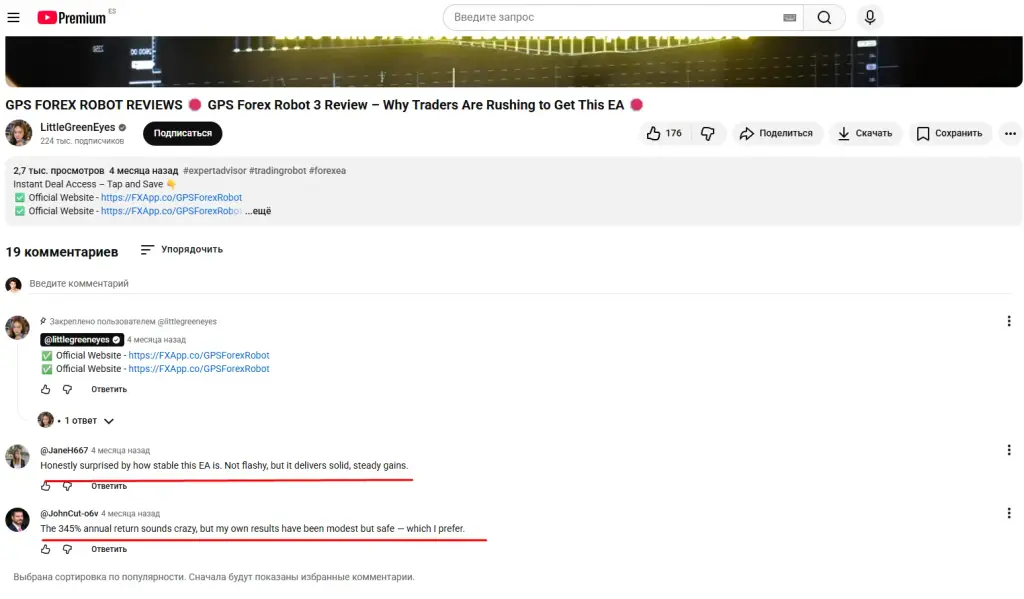Screen dimensions: 1024x599
Task: Subscribe with the Подписаться button
Action: tap(183, 133)
